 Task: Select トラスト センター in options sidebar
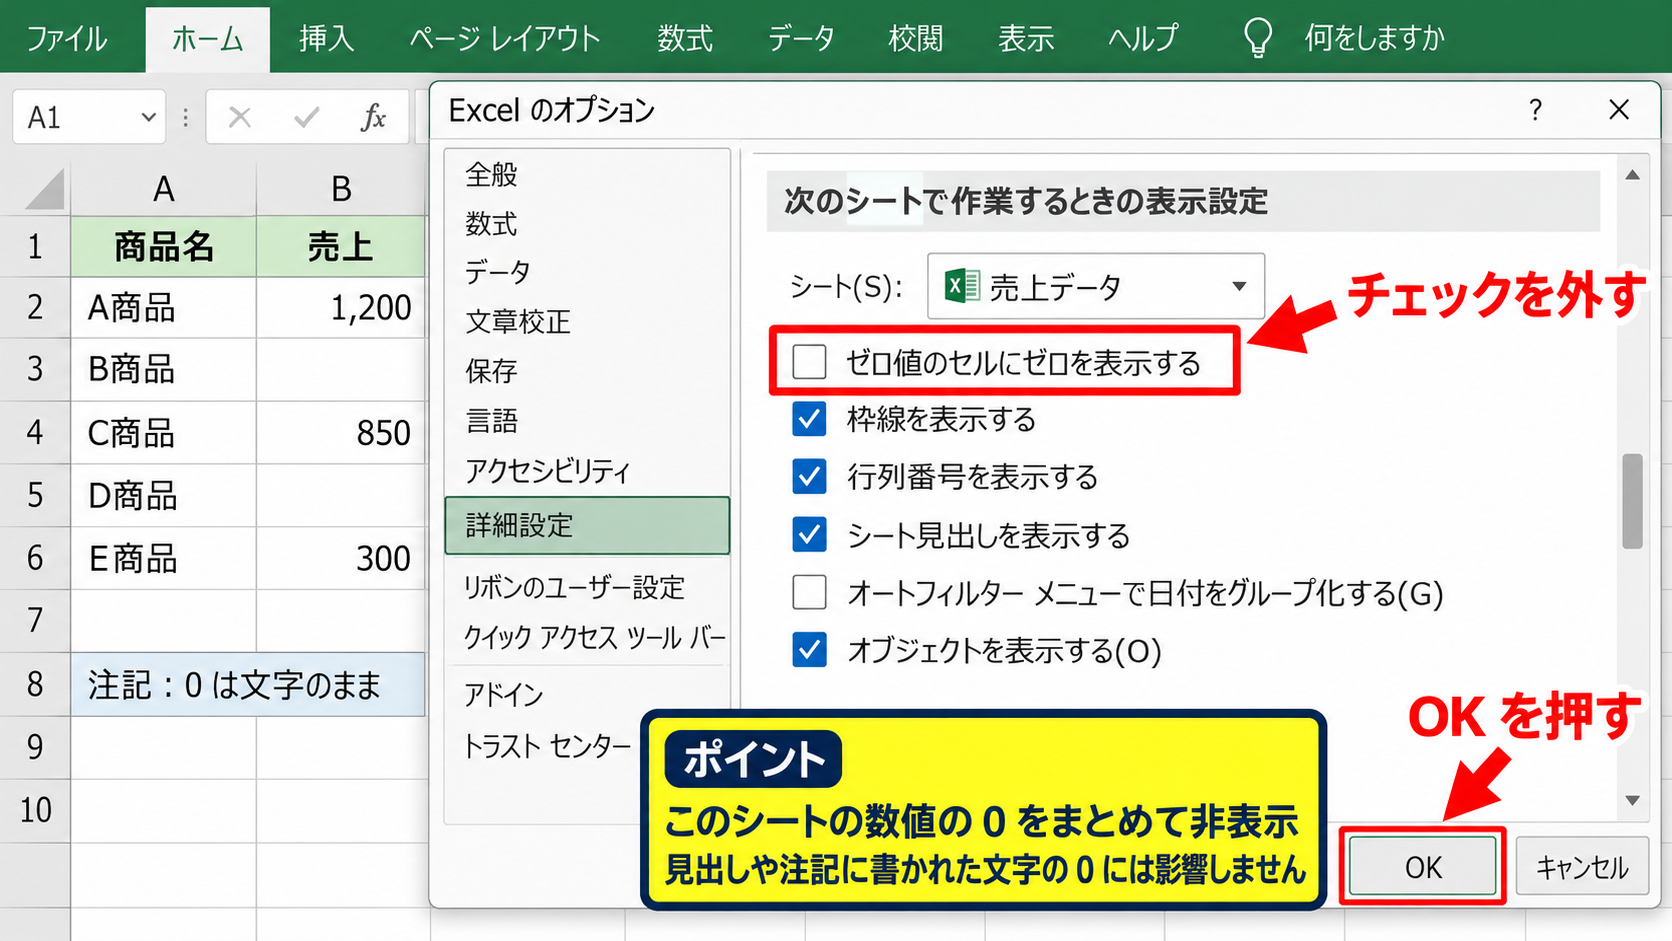pyautogui.click(x=547, y=746)
